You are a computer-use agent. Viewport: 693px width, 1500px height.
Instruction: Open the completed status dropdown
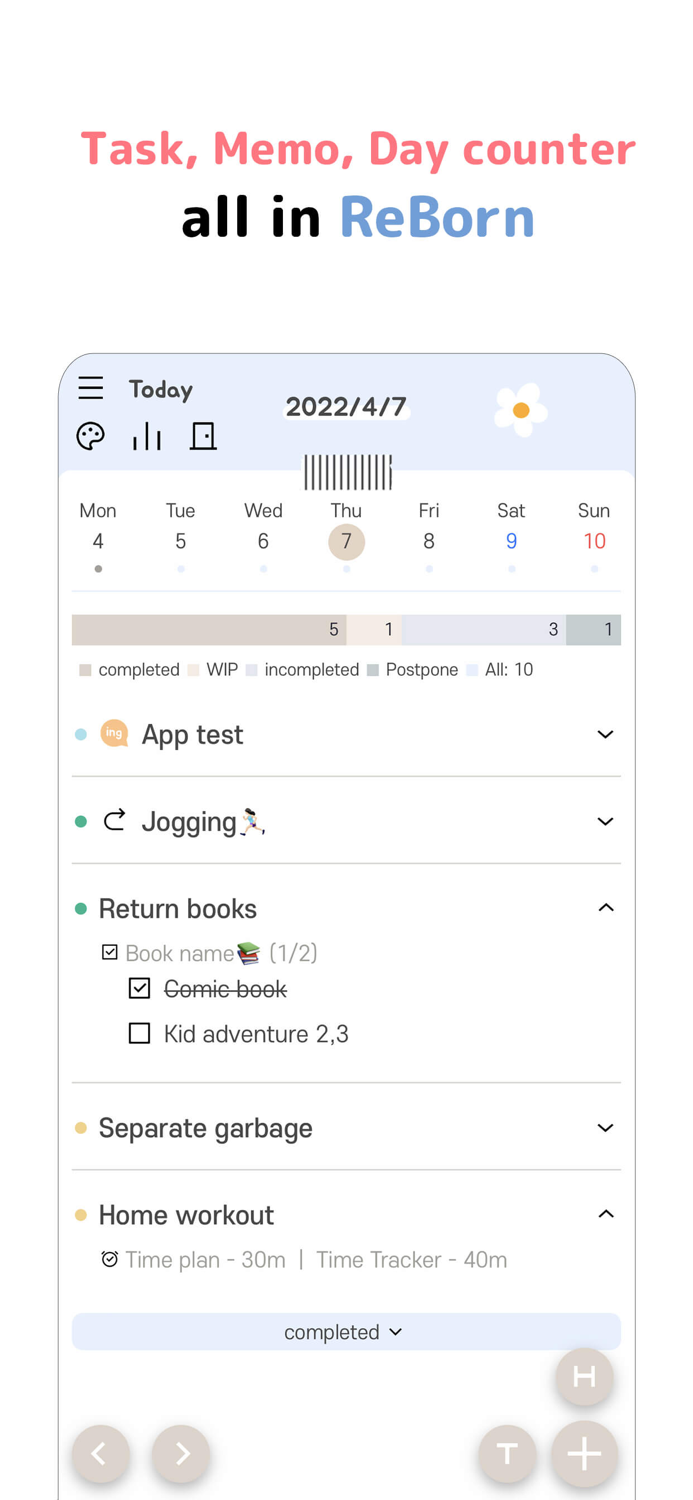(x=346, y=1331)
